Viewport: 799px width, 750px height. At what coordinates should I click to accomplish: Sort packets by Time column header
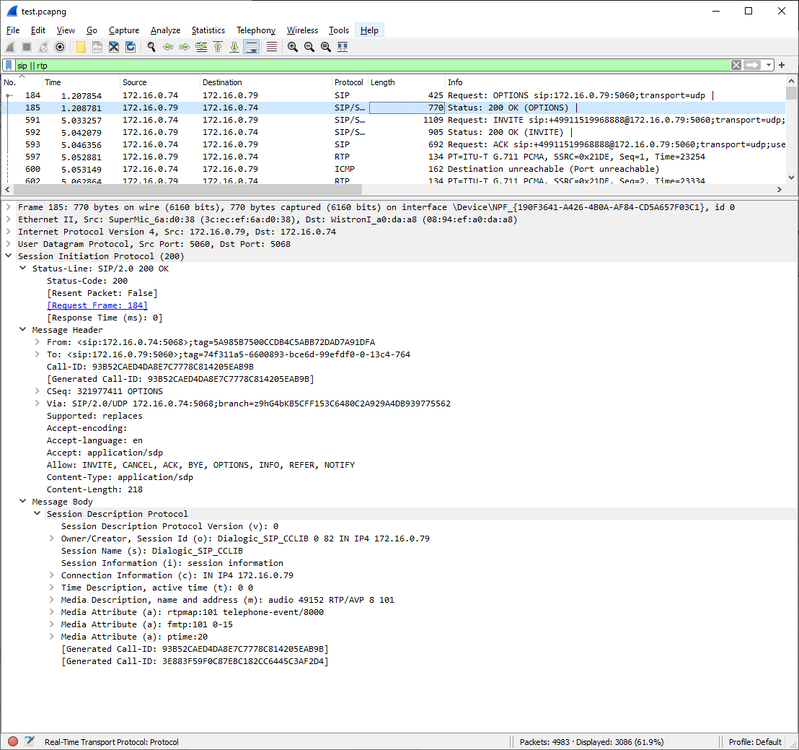point(80,82)
